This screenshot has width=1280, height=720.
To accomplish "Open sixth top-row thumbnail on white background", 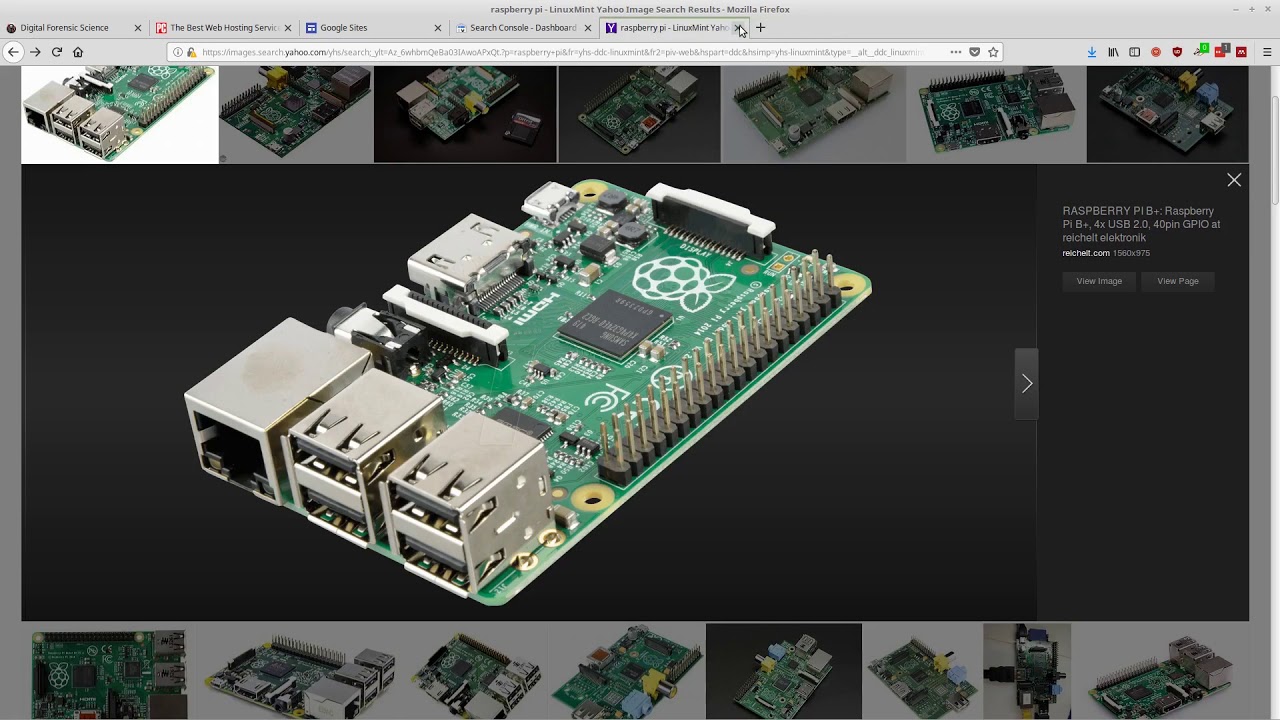I will click(995, 113).
